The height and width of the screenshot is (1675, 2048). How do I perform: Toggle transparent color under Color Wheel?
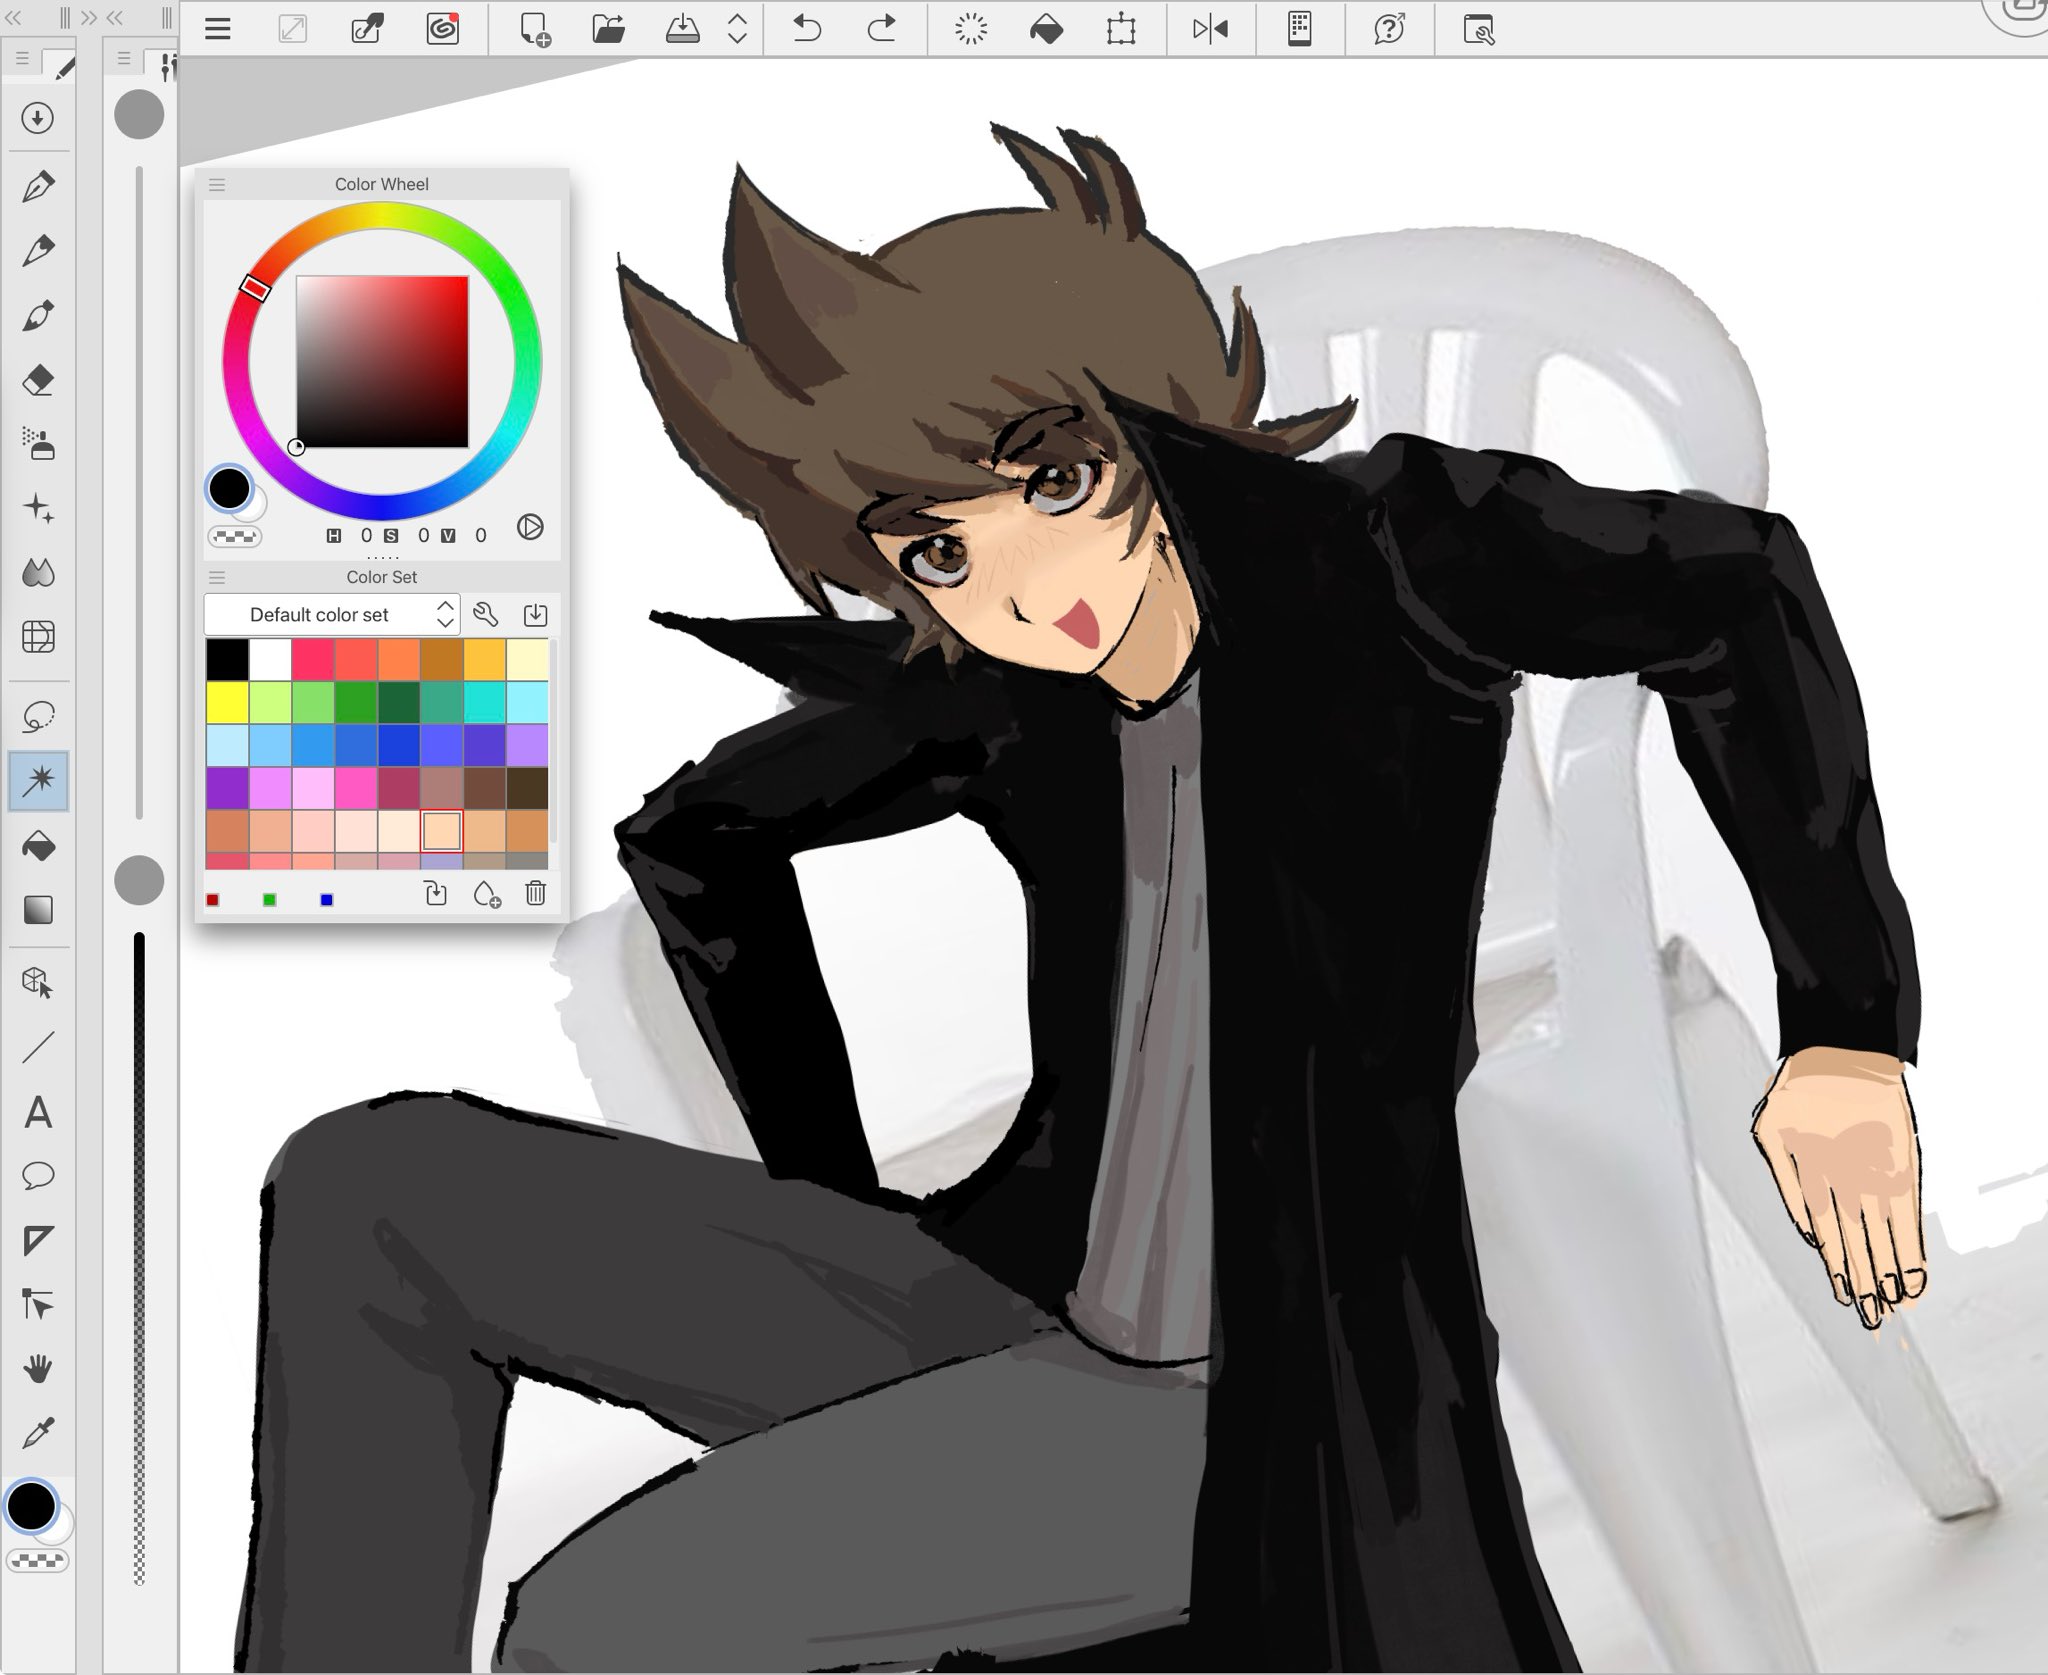click(x=234, y=537)
